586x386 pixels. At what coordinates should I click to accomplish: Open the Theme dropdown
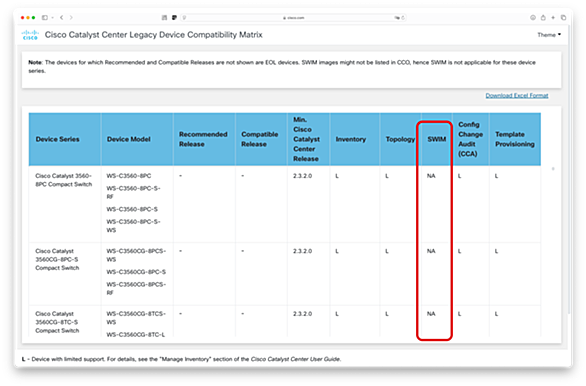tap(549, 35)
